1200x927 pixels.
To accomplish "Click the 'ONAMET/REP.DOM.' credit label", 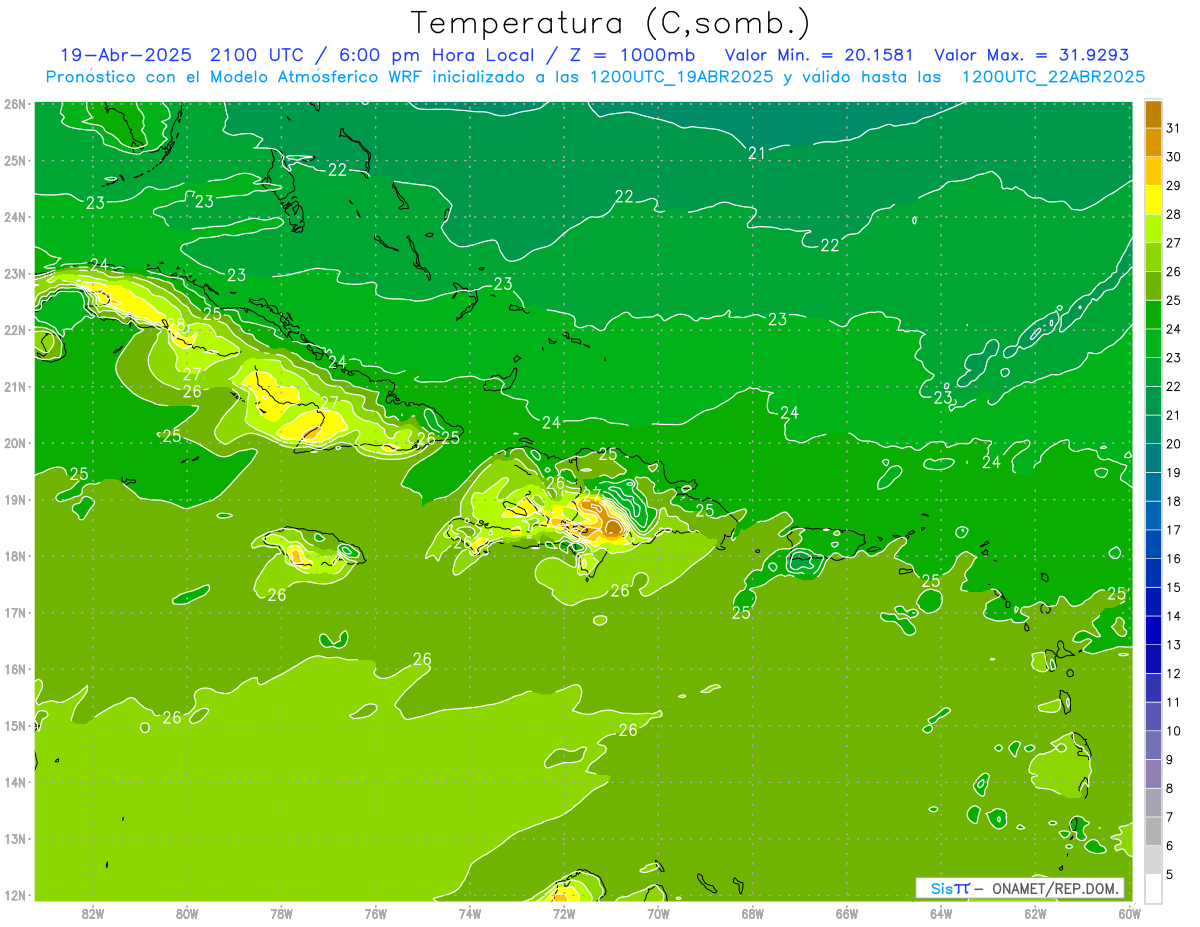I will (x=1054, y=888).
